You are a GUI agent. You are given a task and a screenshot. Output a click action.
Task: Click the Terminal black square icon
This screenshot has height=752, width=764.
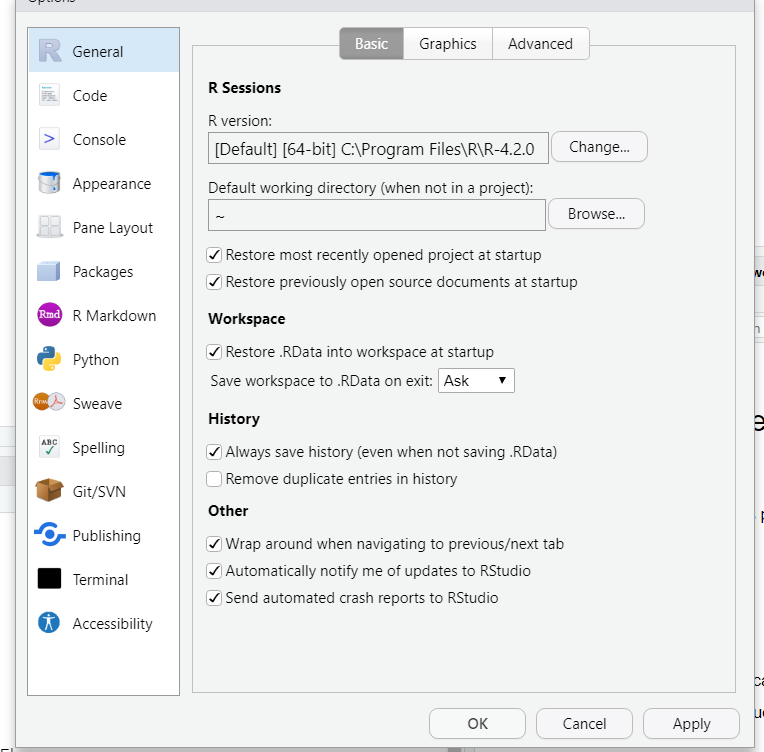coord(49,579)
